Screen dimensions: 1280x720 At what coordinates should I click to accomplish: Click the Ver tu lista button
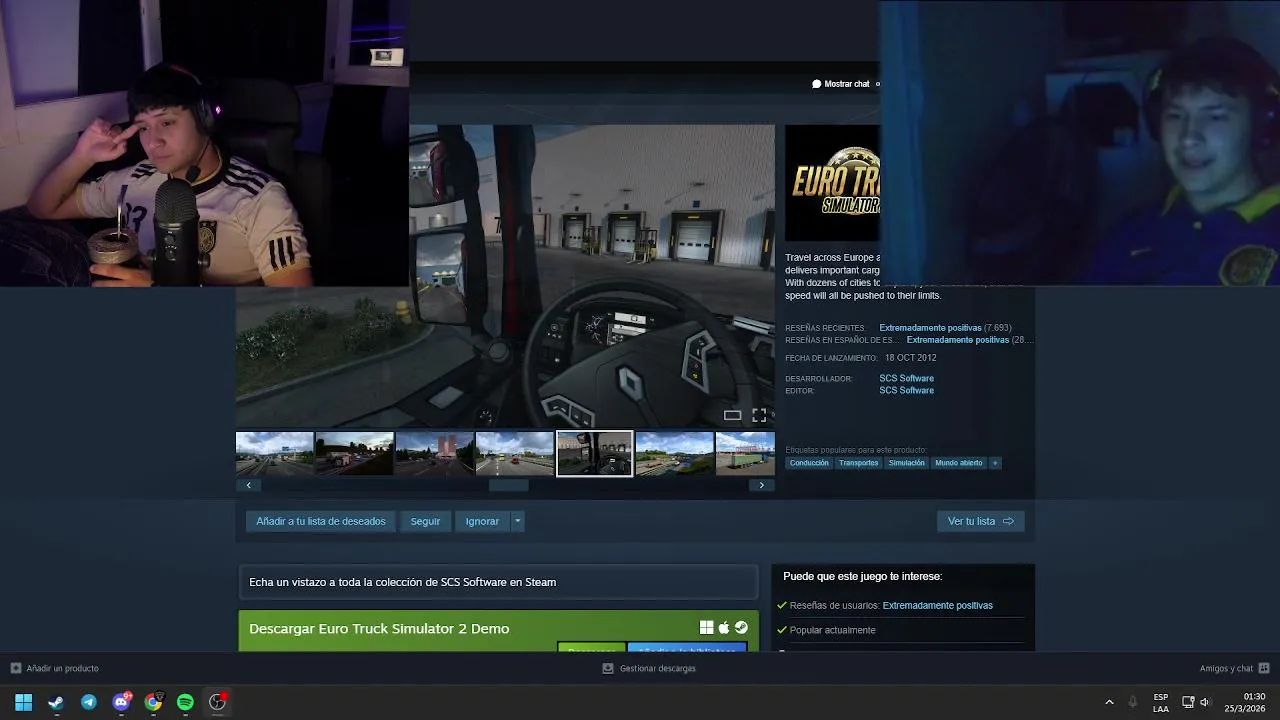[980, 521]
